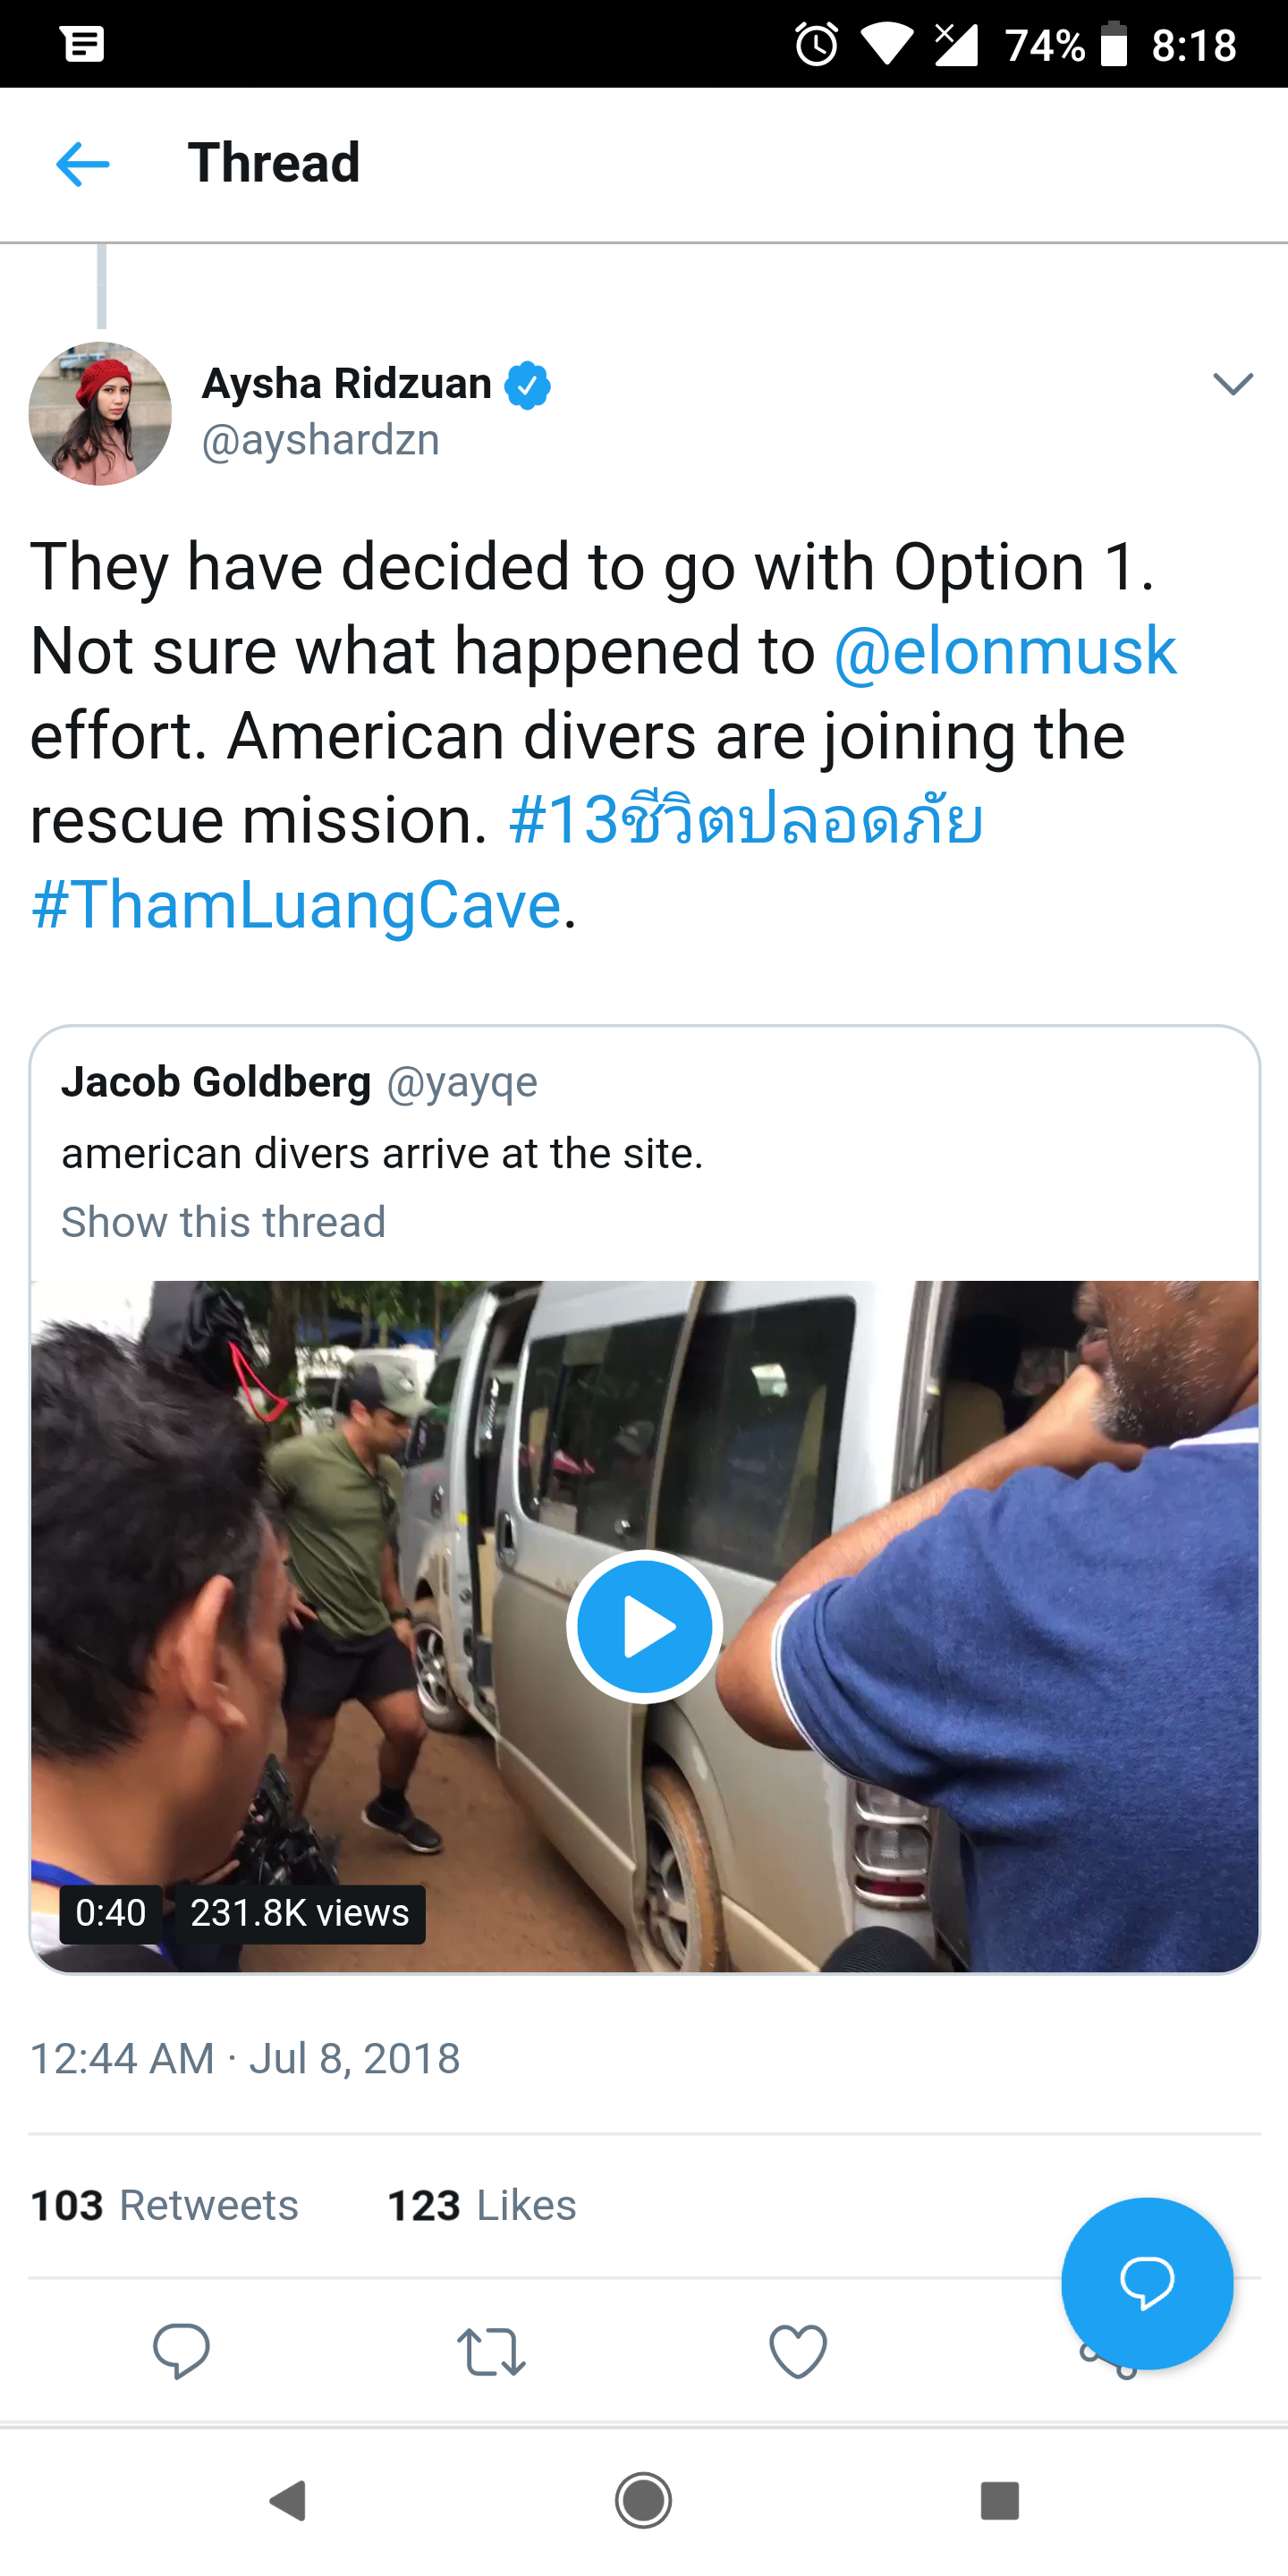
Task: Tap the reply speech bubble icon
Action: pyautogui.click(x=181, y=2350)
